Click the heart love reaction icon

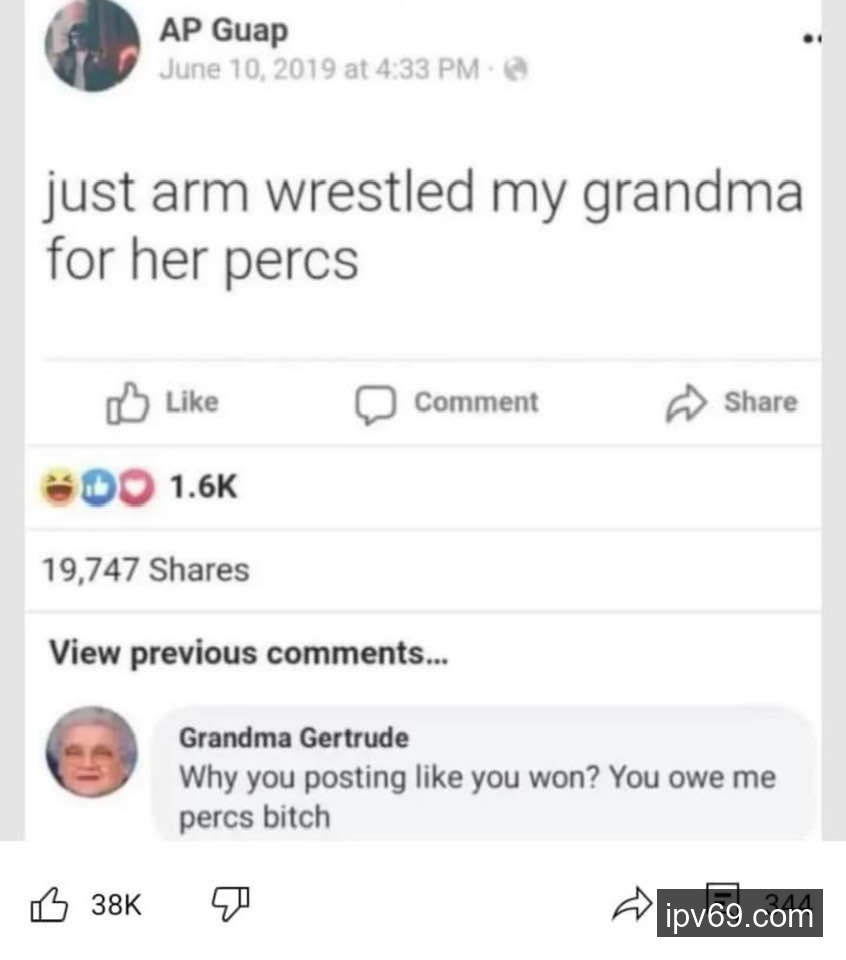[136, 487]
